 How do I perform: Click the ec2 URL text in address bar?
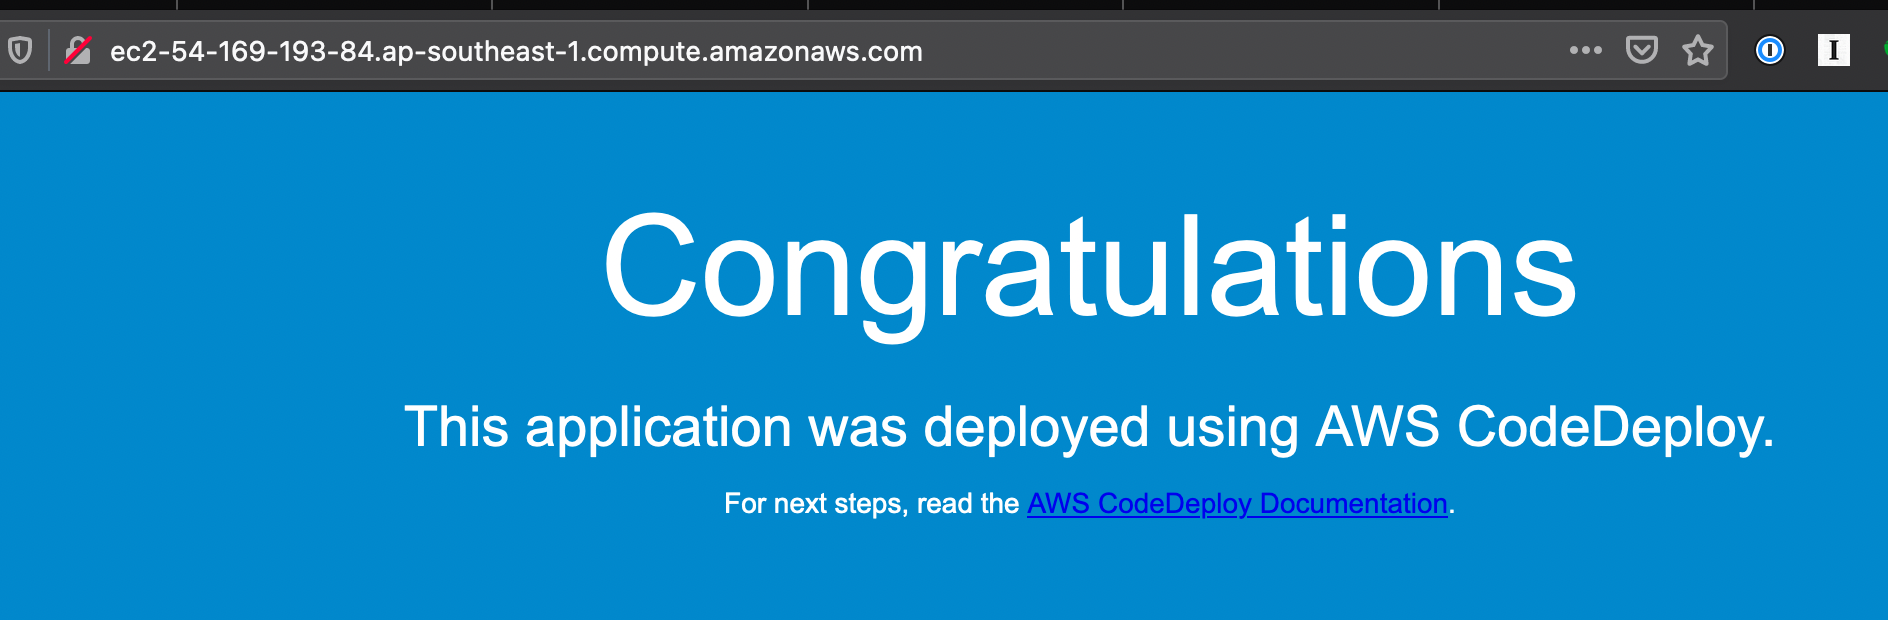(400, 51)
